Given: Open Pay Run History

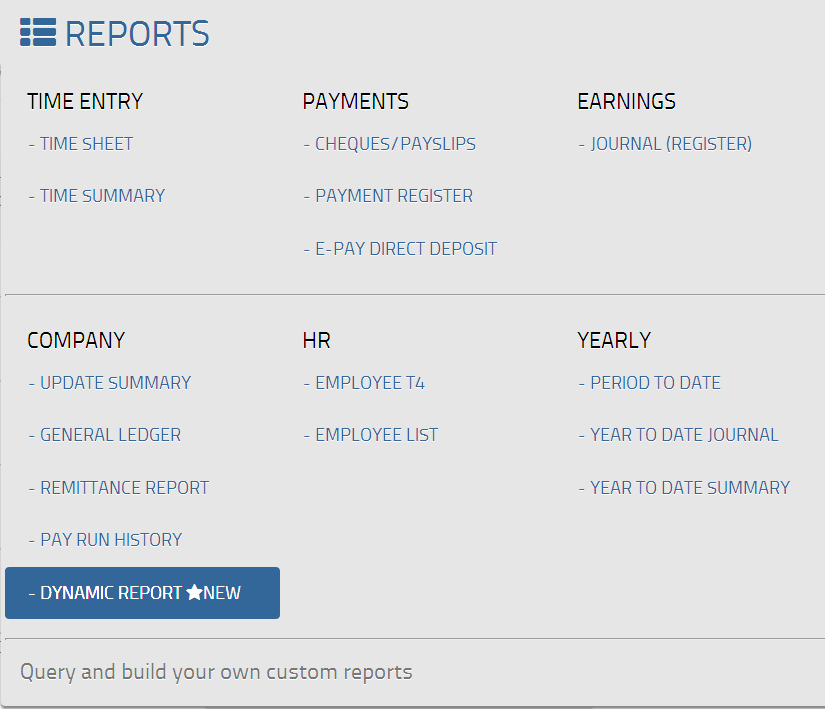Looking at the screenshot, I should pyautogui.click(x=110, y=539).
